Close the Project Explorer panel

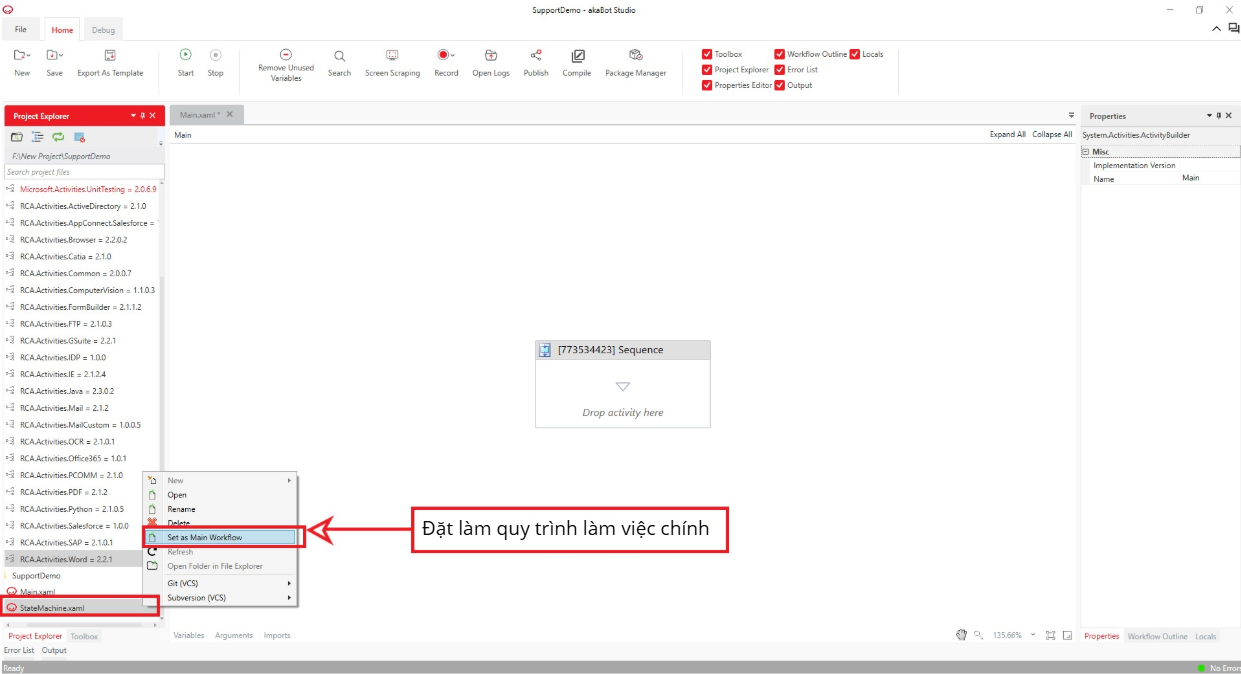tap(153, 116)
